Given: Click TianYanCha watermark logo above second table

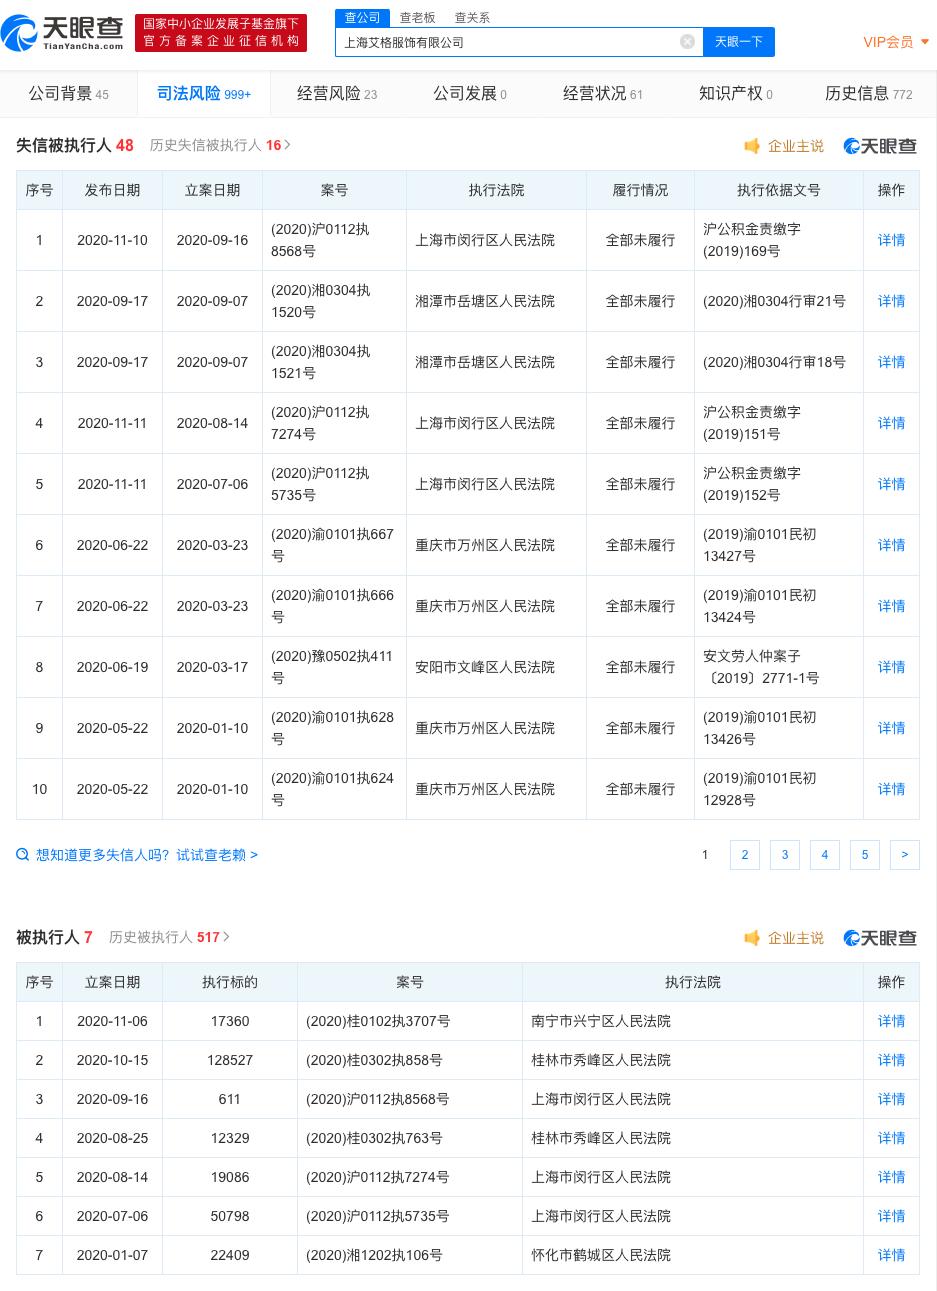Looking at the screenshot, I should pos(880,938).
